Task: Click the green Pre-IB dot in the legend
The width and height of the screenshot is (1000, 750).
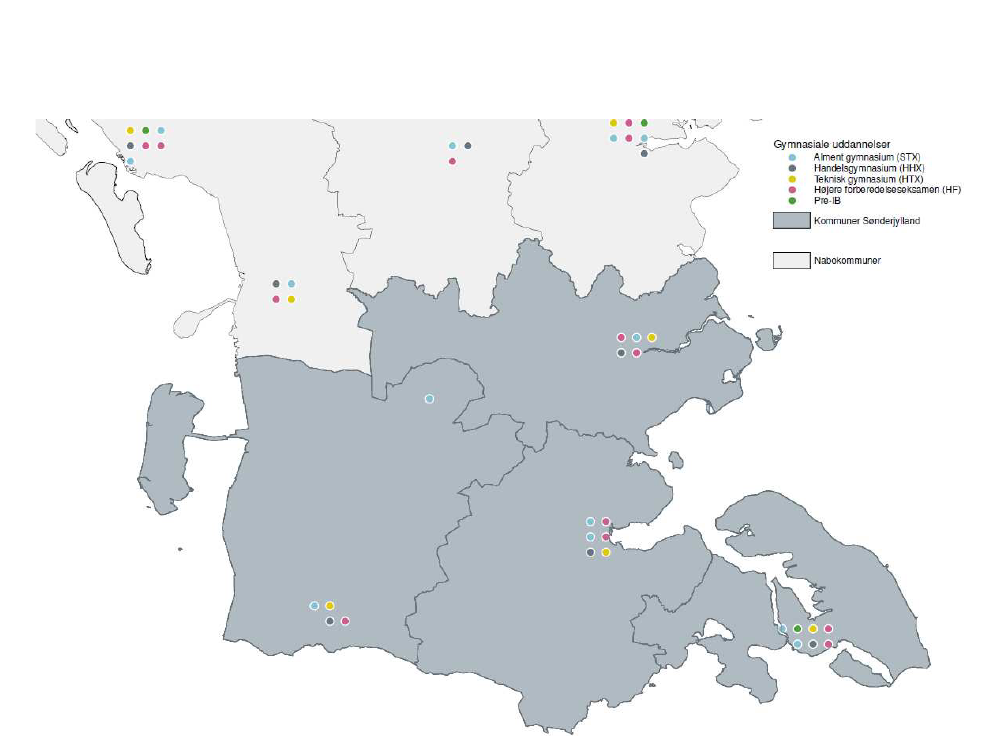Action: point(792,201)
